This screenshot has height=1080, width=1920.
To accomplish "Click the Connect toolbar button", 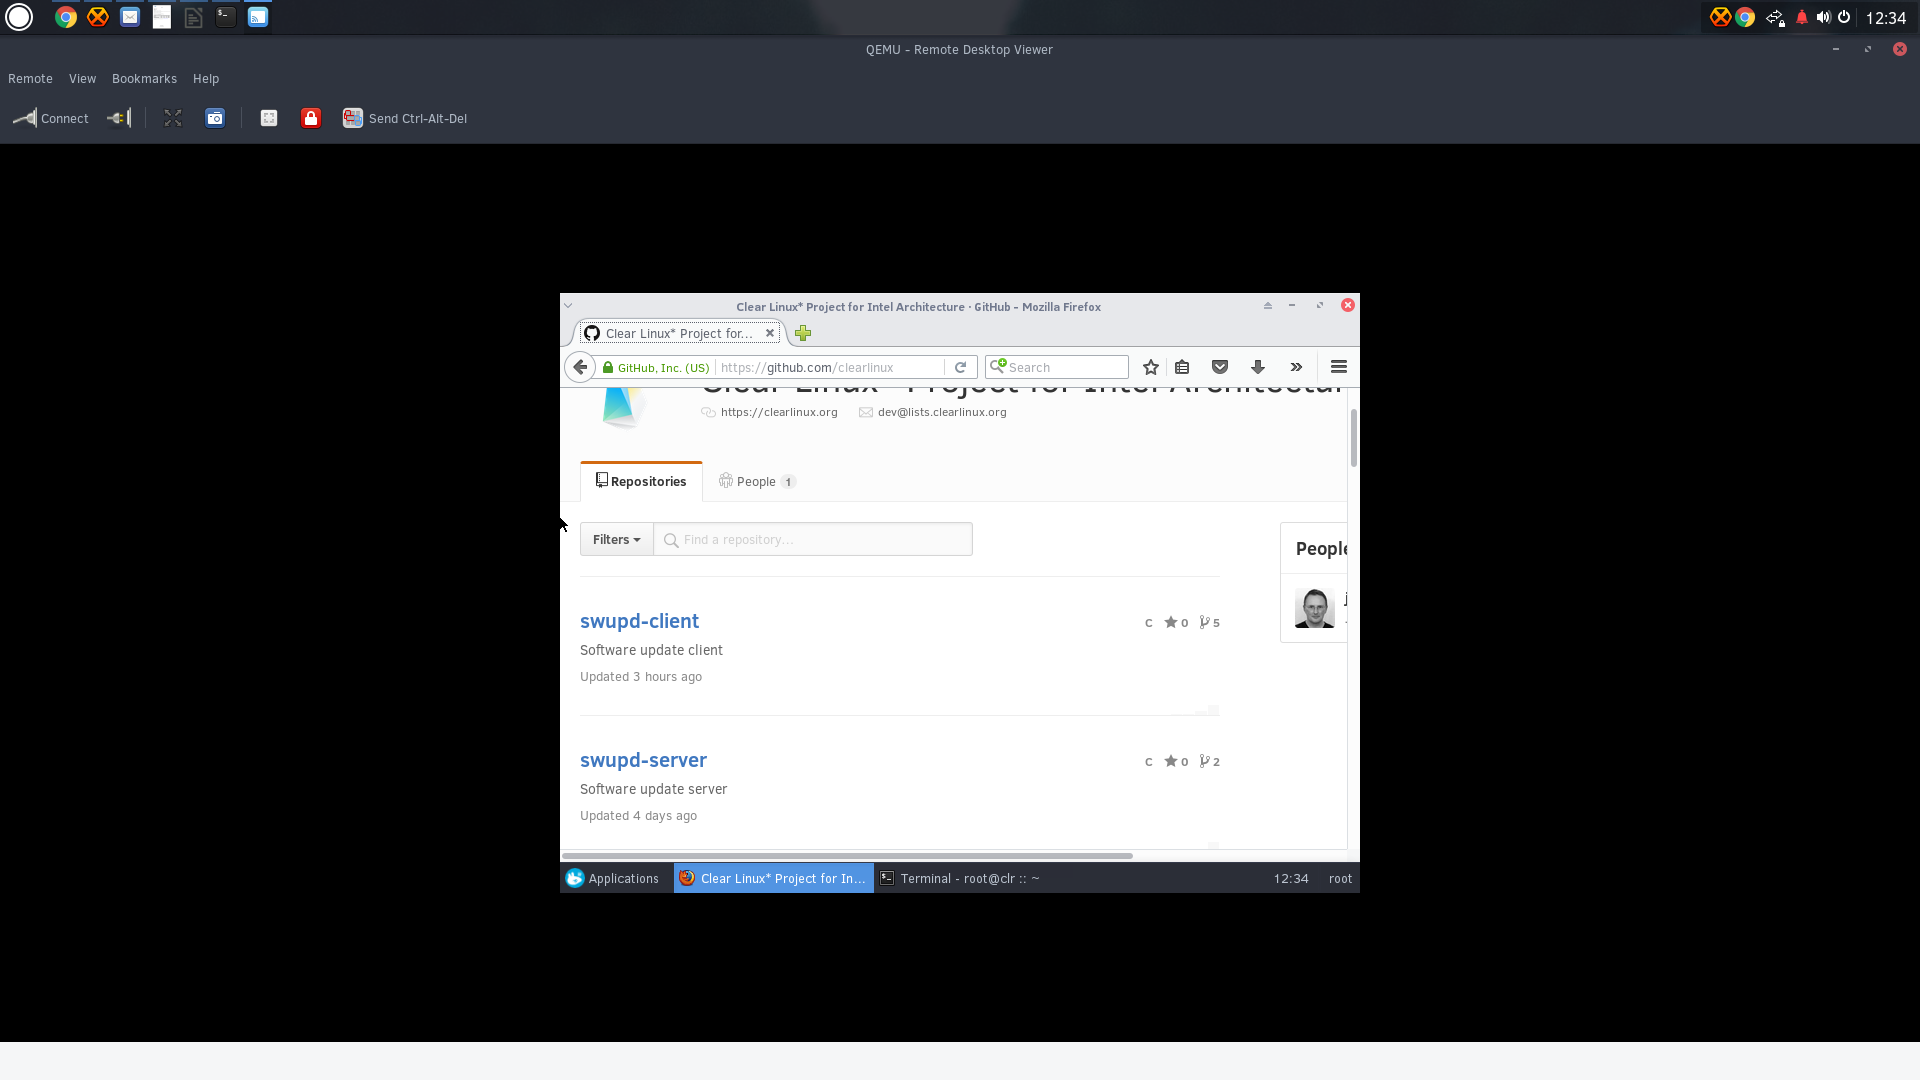I will coord(51,118).
